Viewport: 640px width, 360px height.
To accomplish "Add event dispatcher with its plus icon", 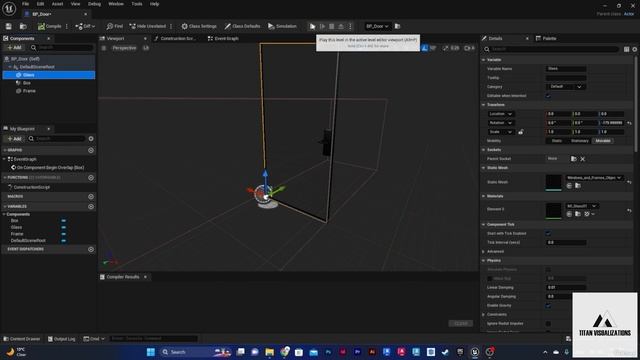I will pos(91,249).
